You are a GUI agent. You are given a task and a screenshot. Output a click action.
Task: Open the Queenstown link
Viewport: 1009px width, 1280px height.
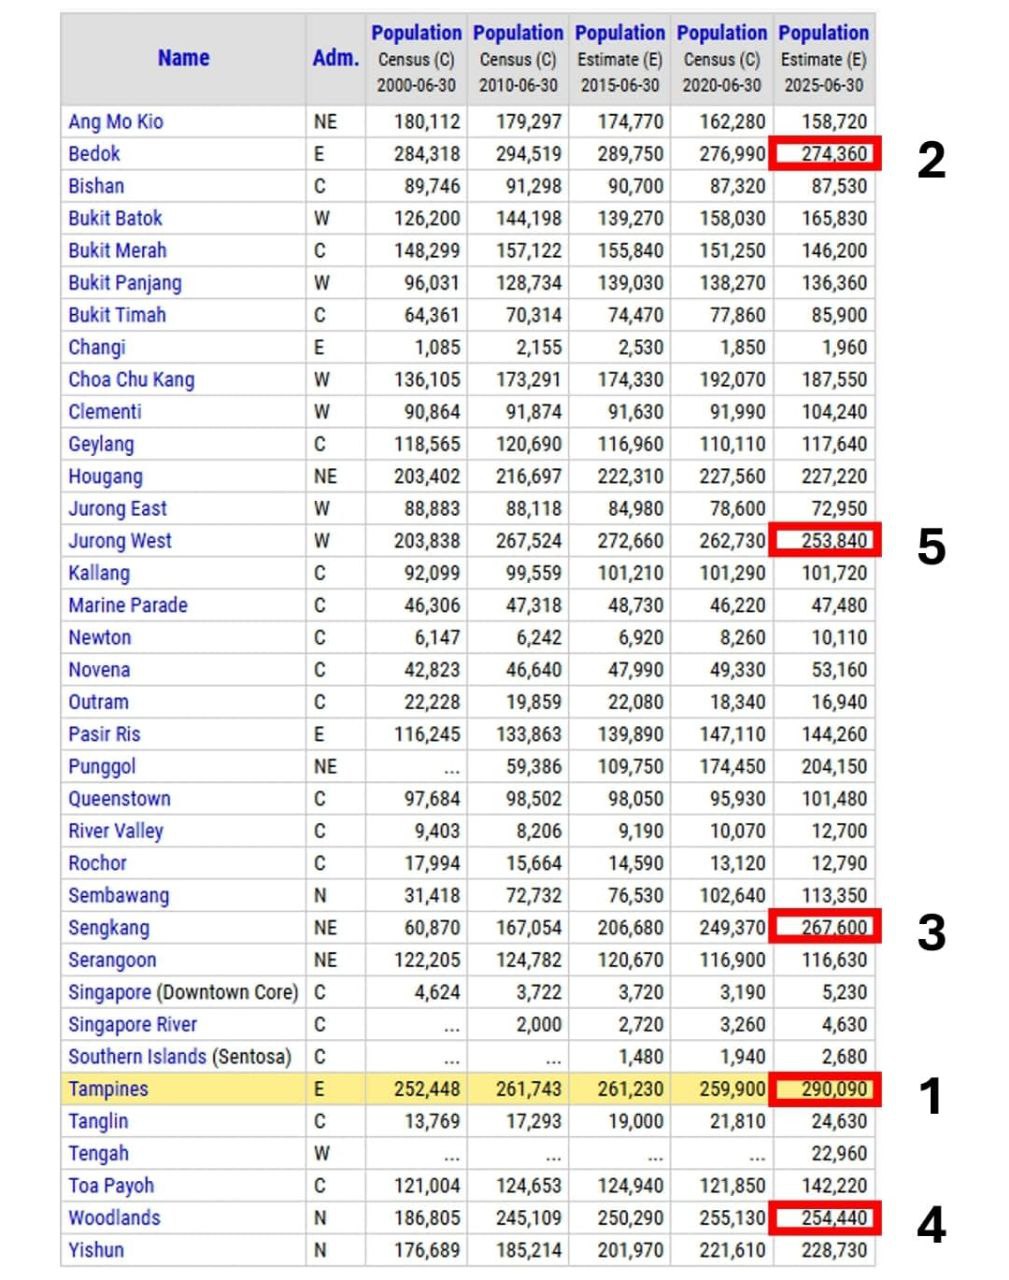click(x=119, y=798)
